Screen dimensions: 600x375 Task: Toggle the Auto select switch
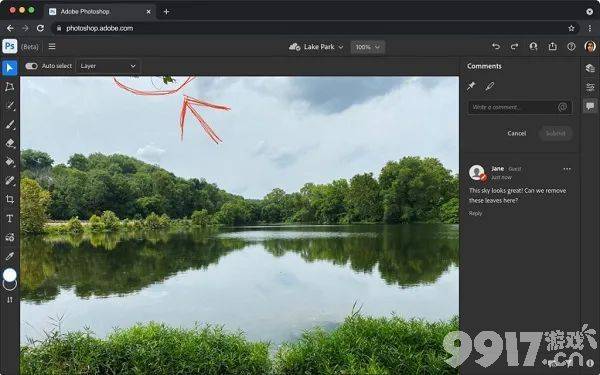(x=31, y=66)
